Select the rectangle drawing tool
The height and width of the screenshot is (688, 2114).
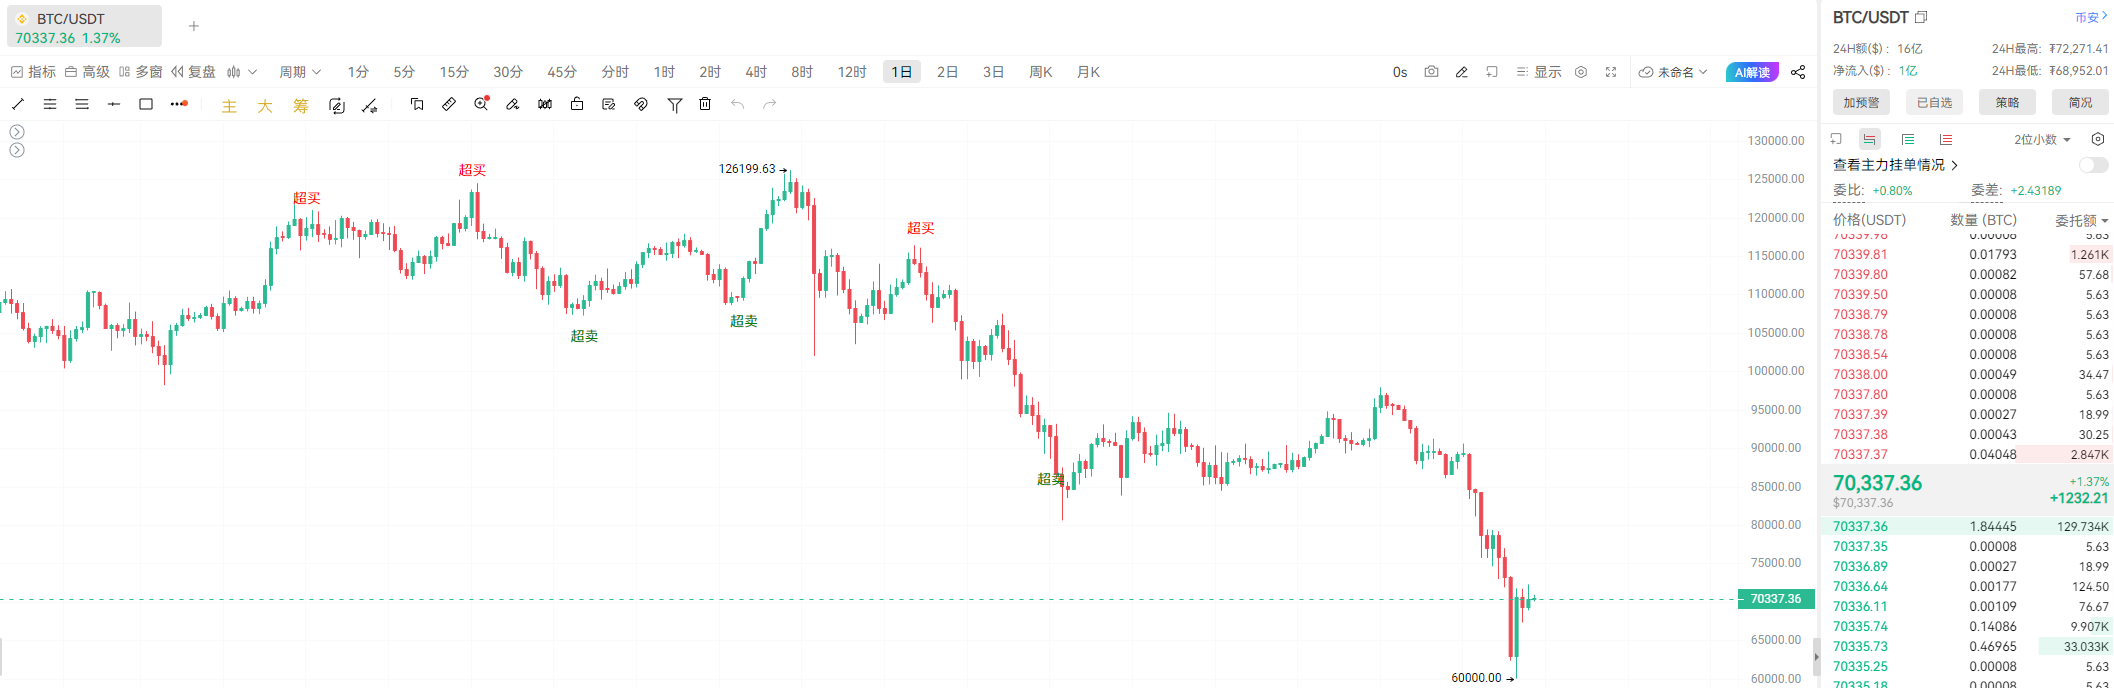click(146, 104)
